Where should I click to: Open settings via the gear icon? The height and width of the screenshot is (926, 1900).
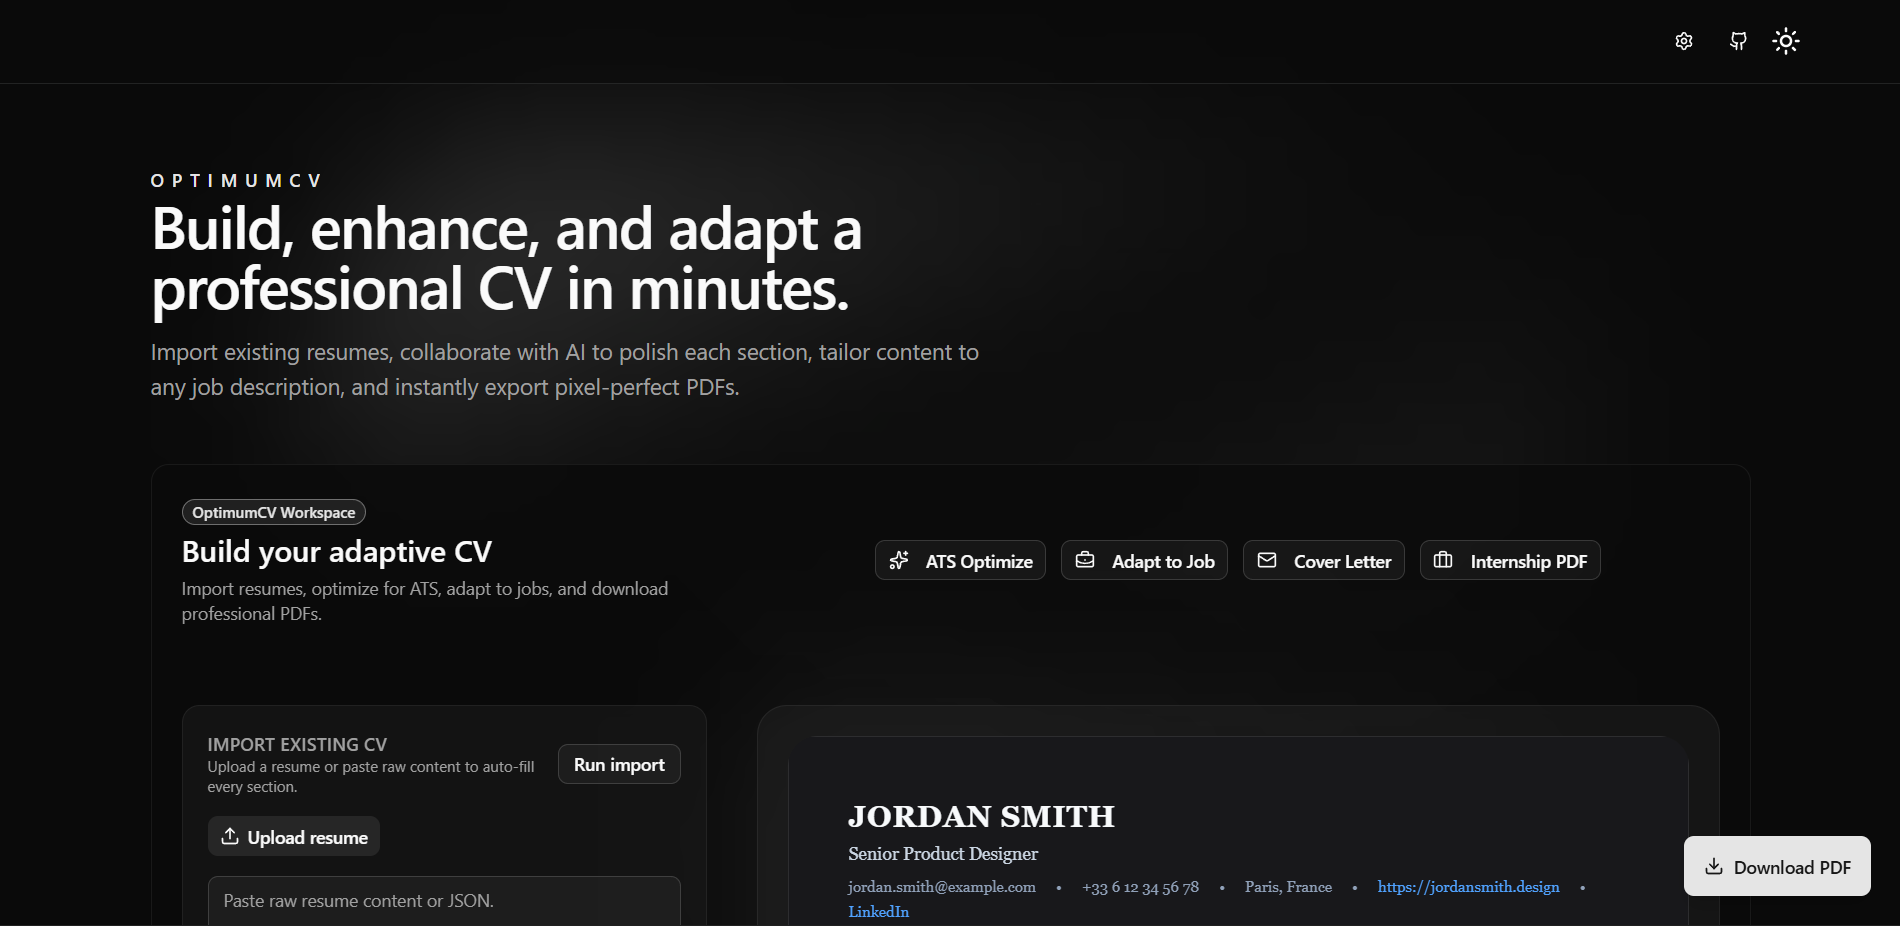(x=1684, y=41)
